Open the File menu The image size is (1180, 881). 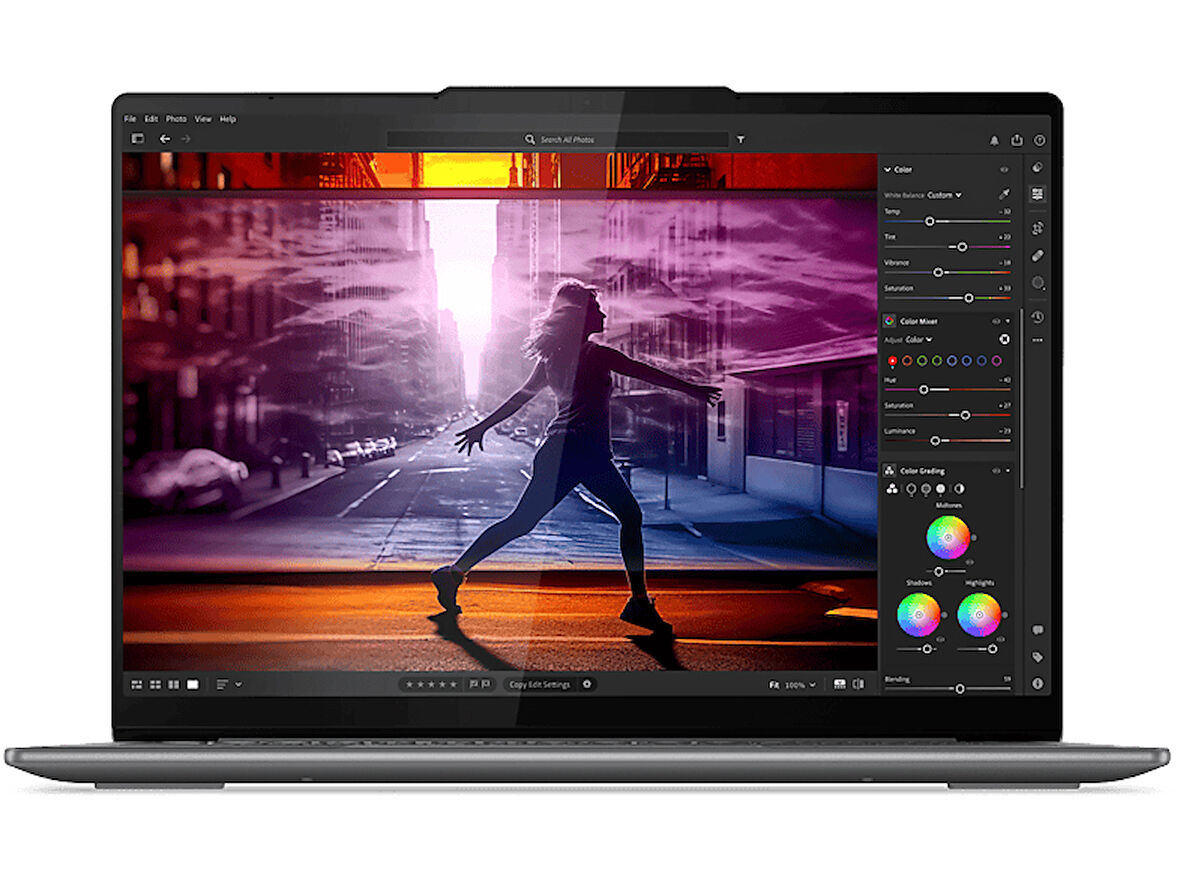[x=130, y=119]
